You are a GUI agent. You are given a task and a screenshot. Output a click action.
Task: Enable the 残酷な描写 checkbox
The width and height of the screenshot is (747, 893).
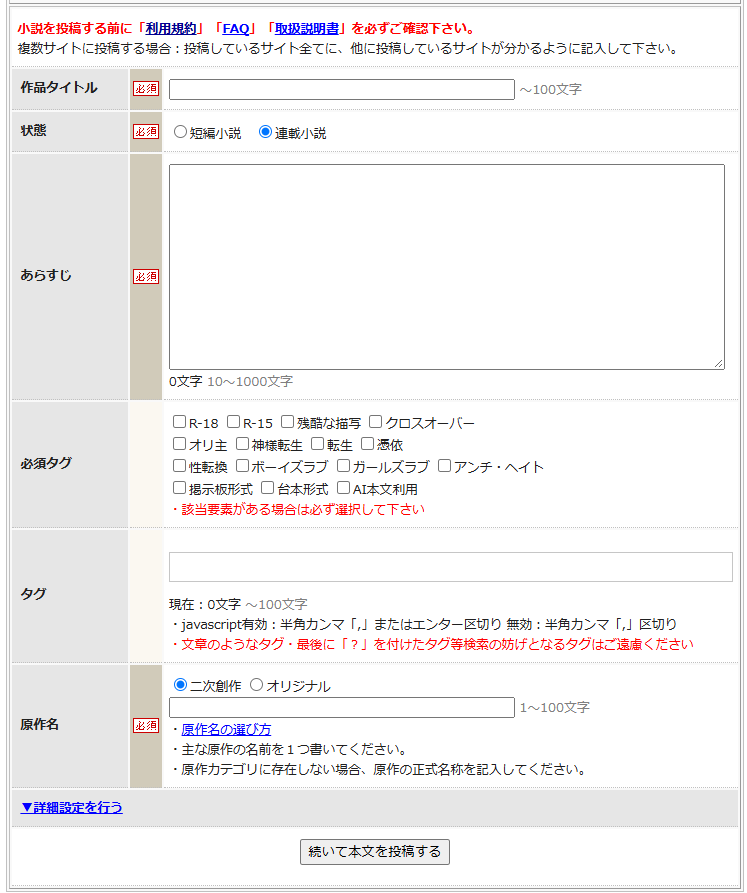click(288, 422)
